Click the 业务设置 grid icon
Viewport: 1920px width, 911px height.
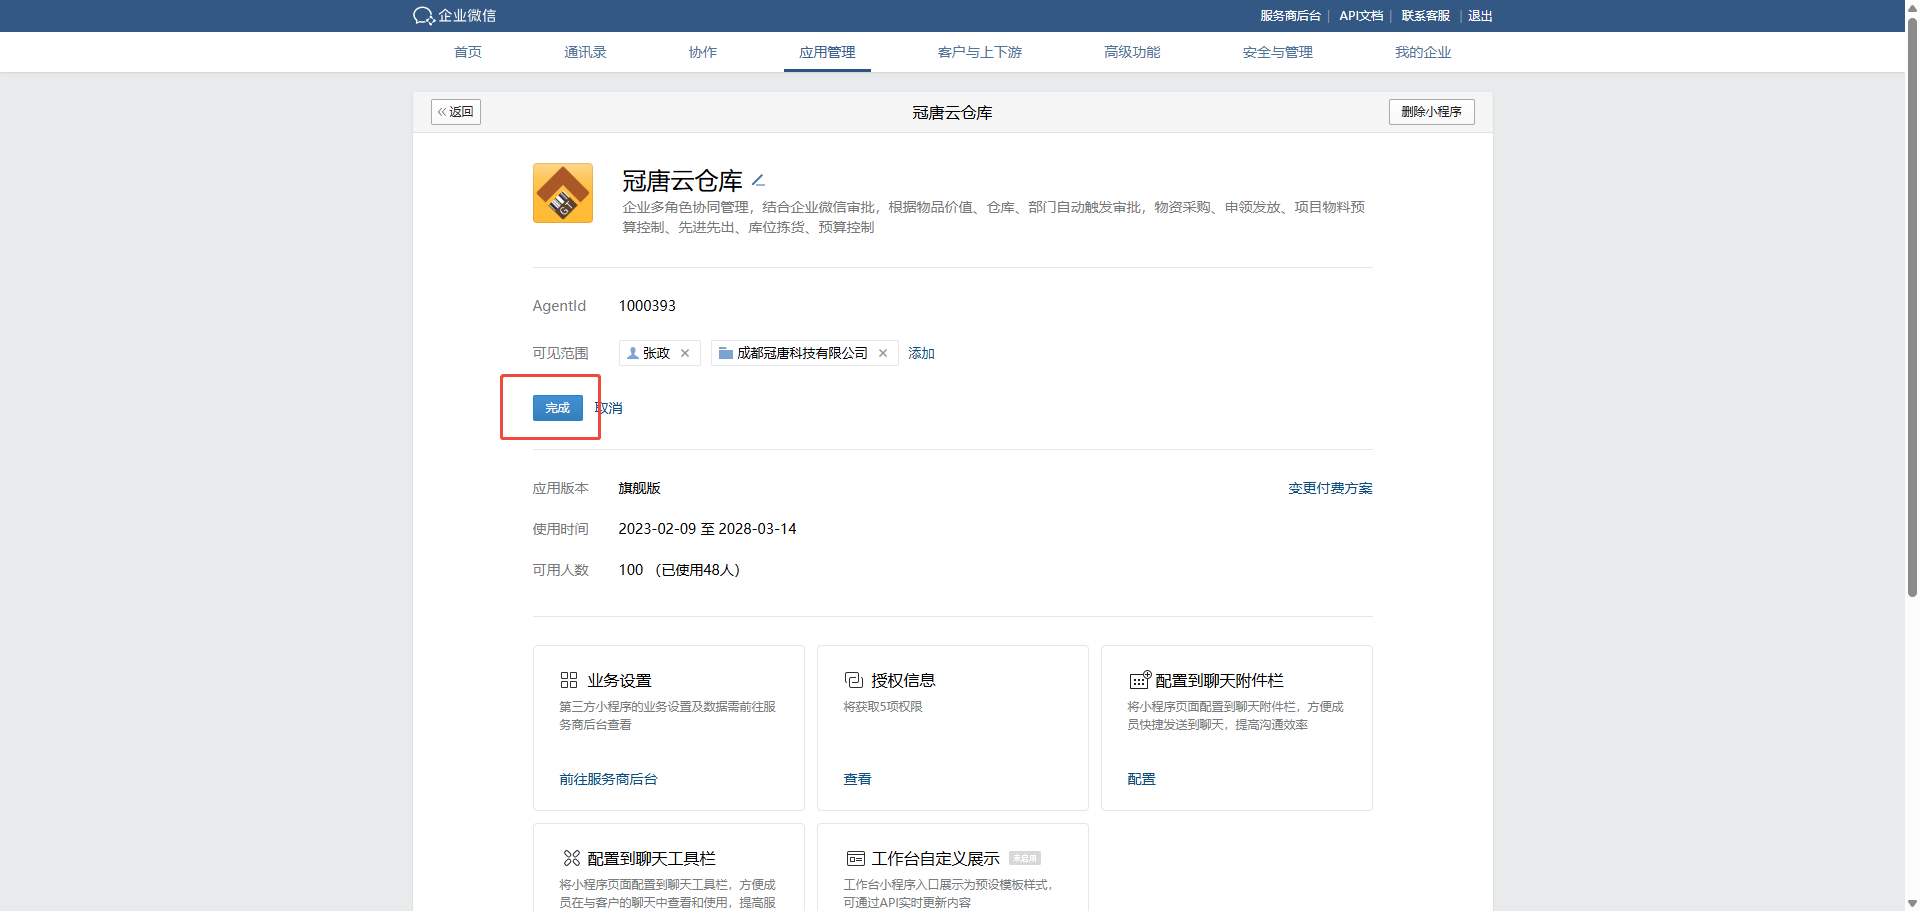569,680
